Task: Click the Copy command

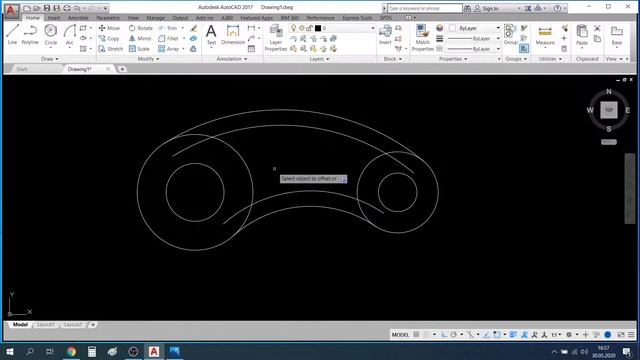Action: (109, 38)
